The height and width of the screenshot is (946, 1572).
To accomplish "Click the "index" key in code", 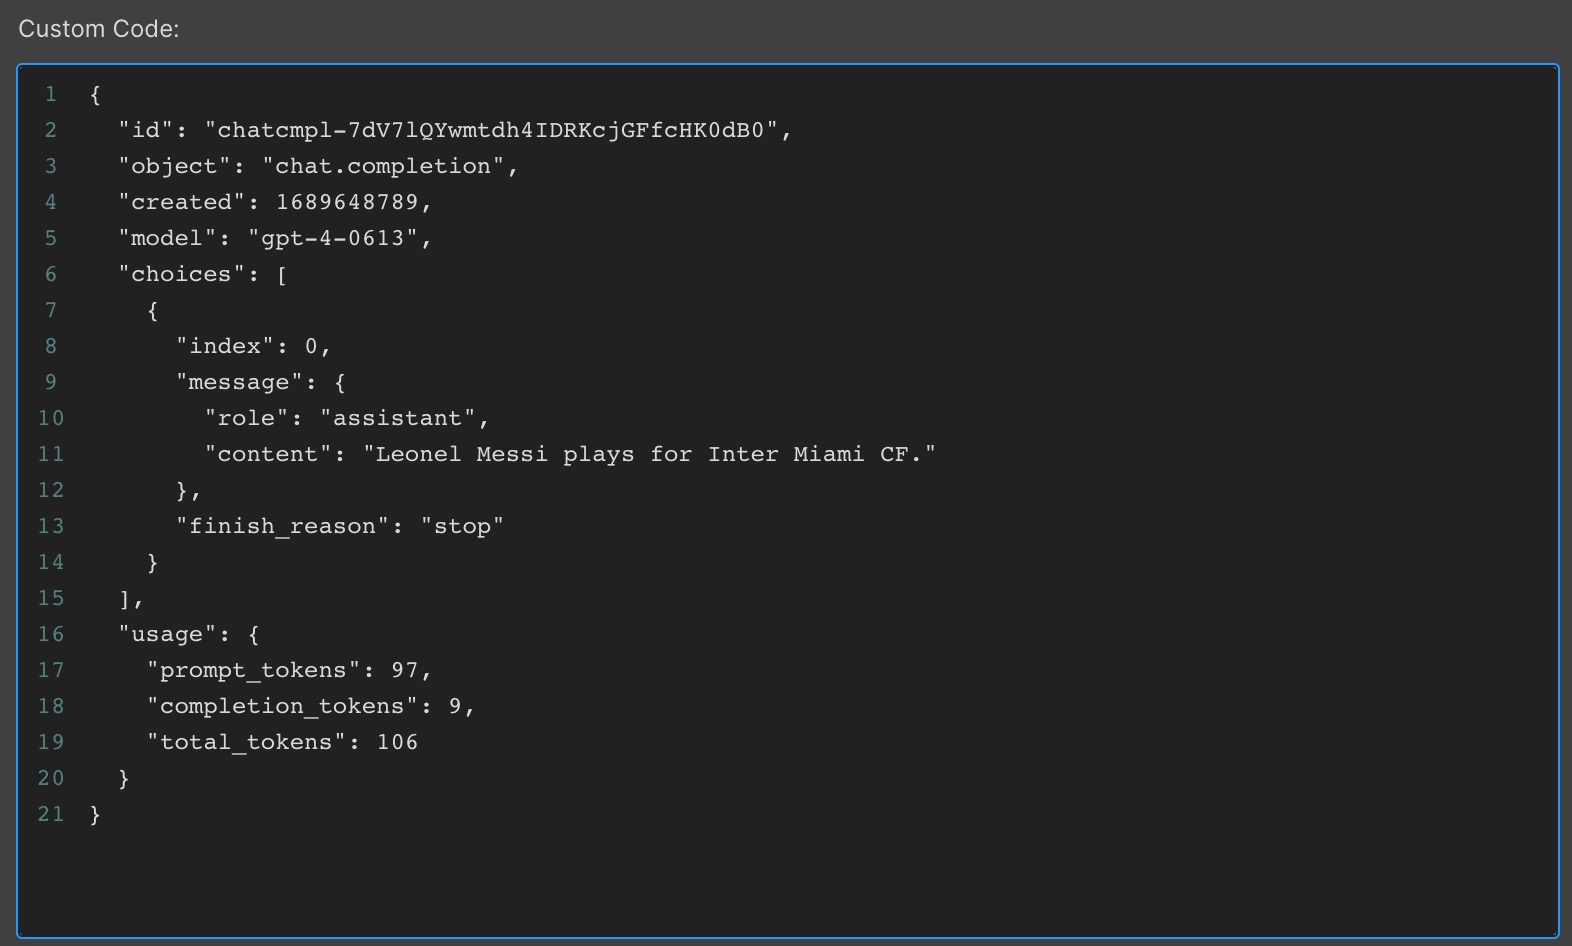I will tap(225, 346).
